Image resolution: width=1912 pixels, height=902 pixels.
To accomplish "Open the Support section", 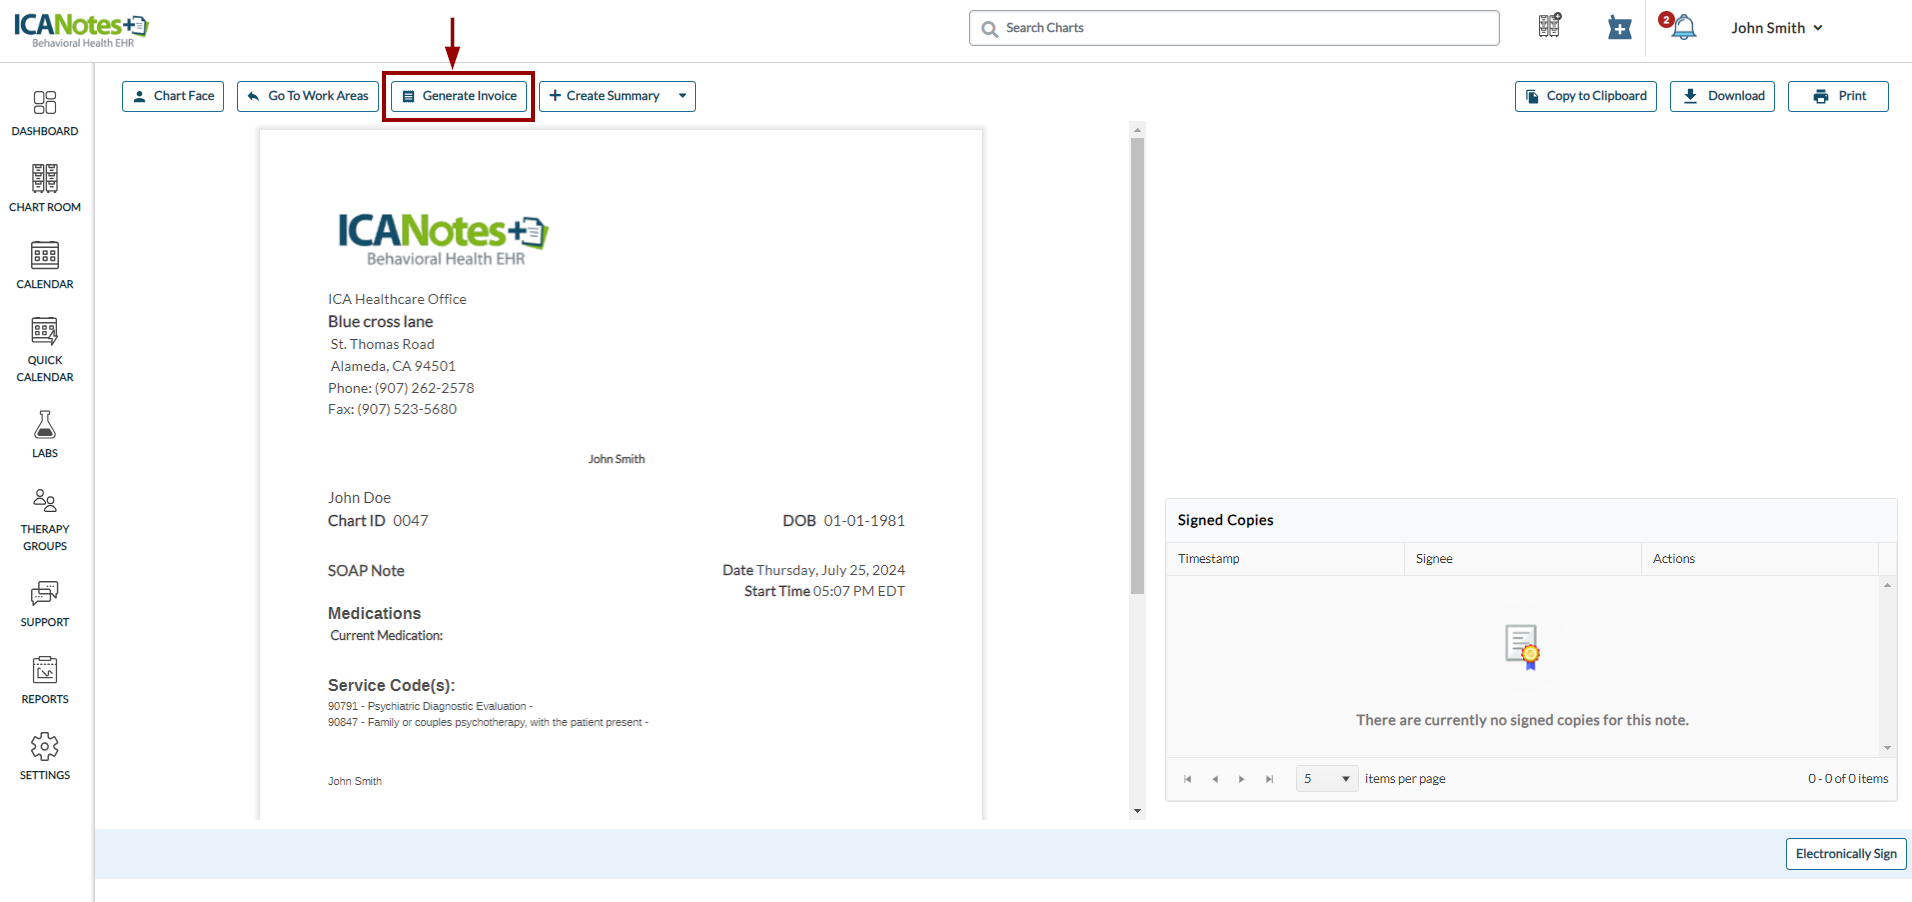I will [45, 604].
